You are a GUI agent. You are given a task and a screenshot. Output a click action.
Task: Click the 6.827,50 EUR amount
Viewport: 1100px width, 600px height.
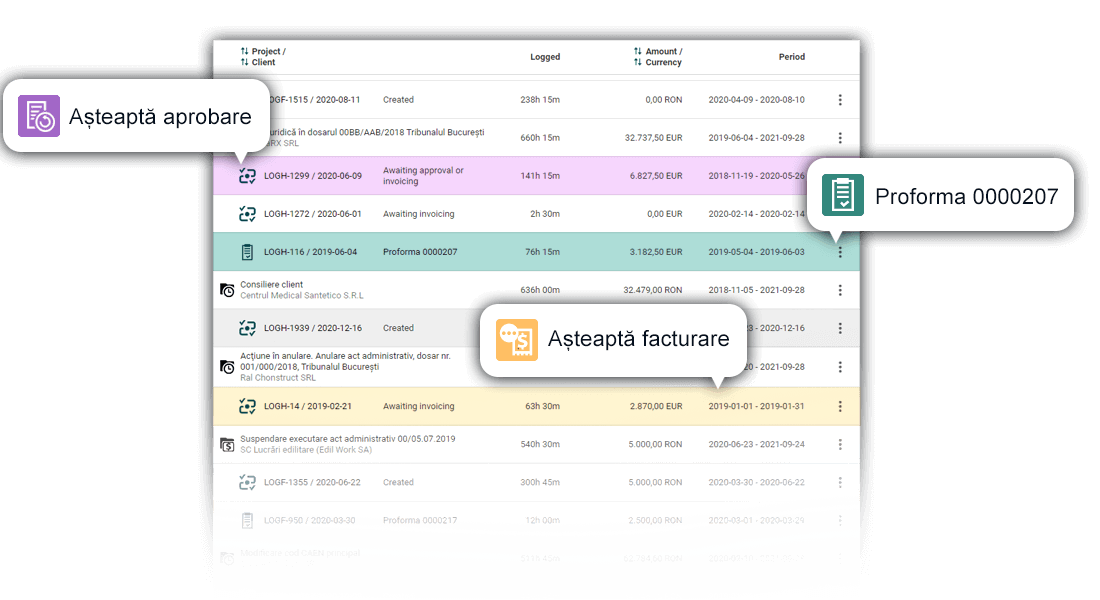656,176
